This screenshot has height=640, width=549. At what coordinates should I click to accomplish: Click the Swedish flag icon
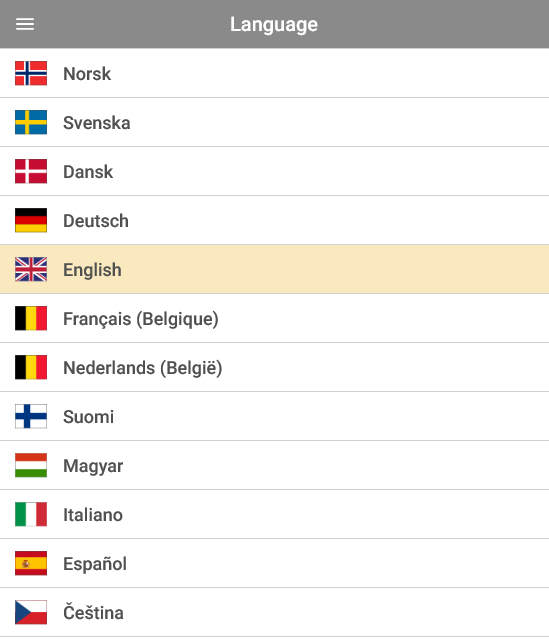(x=31, y=122)
